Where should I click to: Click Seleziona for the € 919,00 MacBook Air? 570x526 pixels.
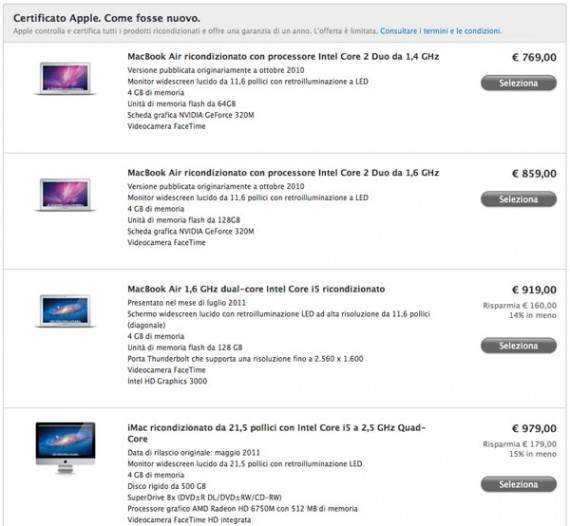518,346
